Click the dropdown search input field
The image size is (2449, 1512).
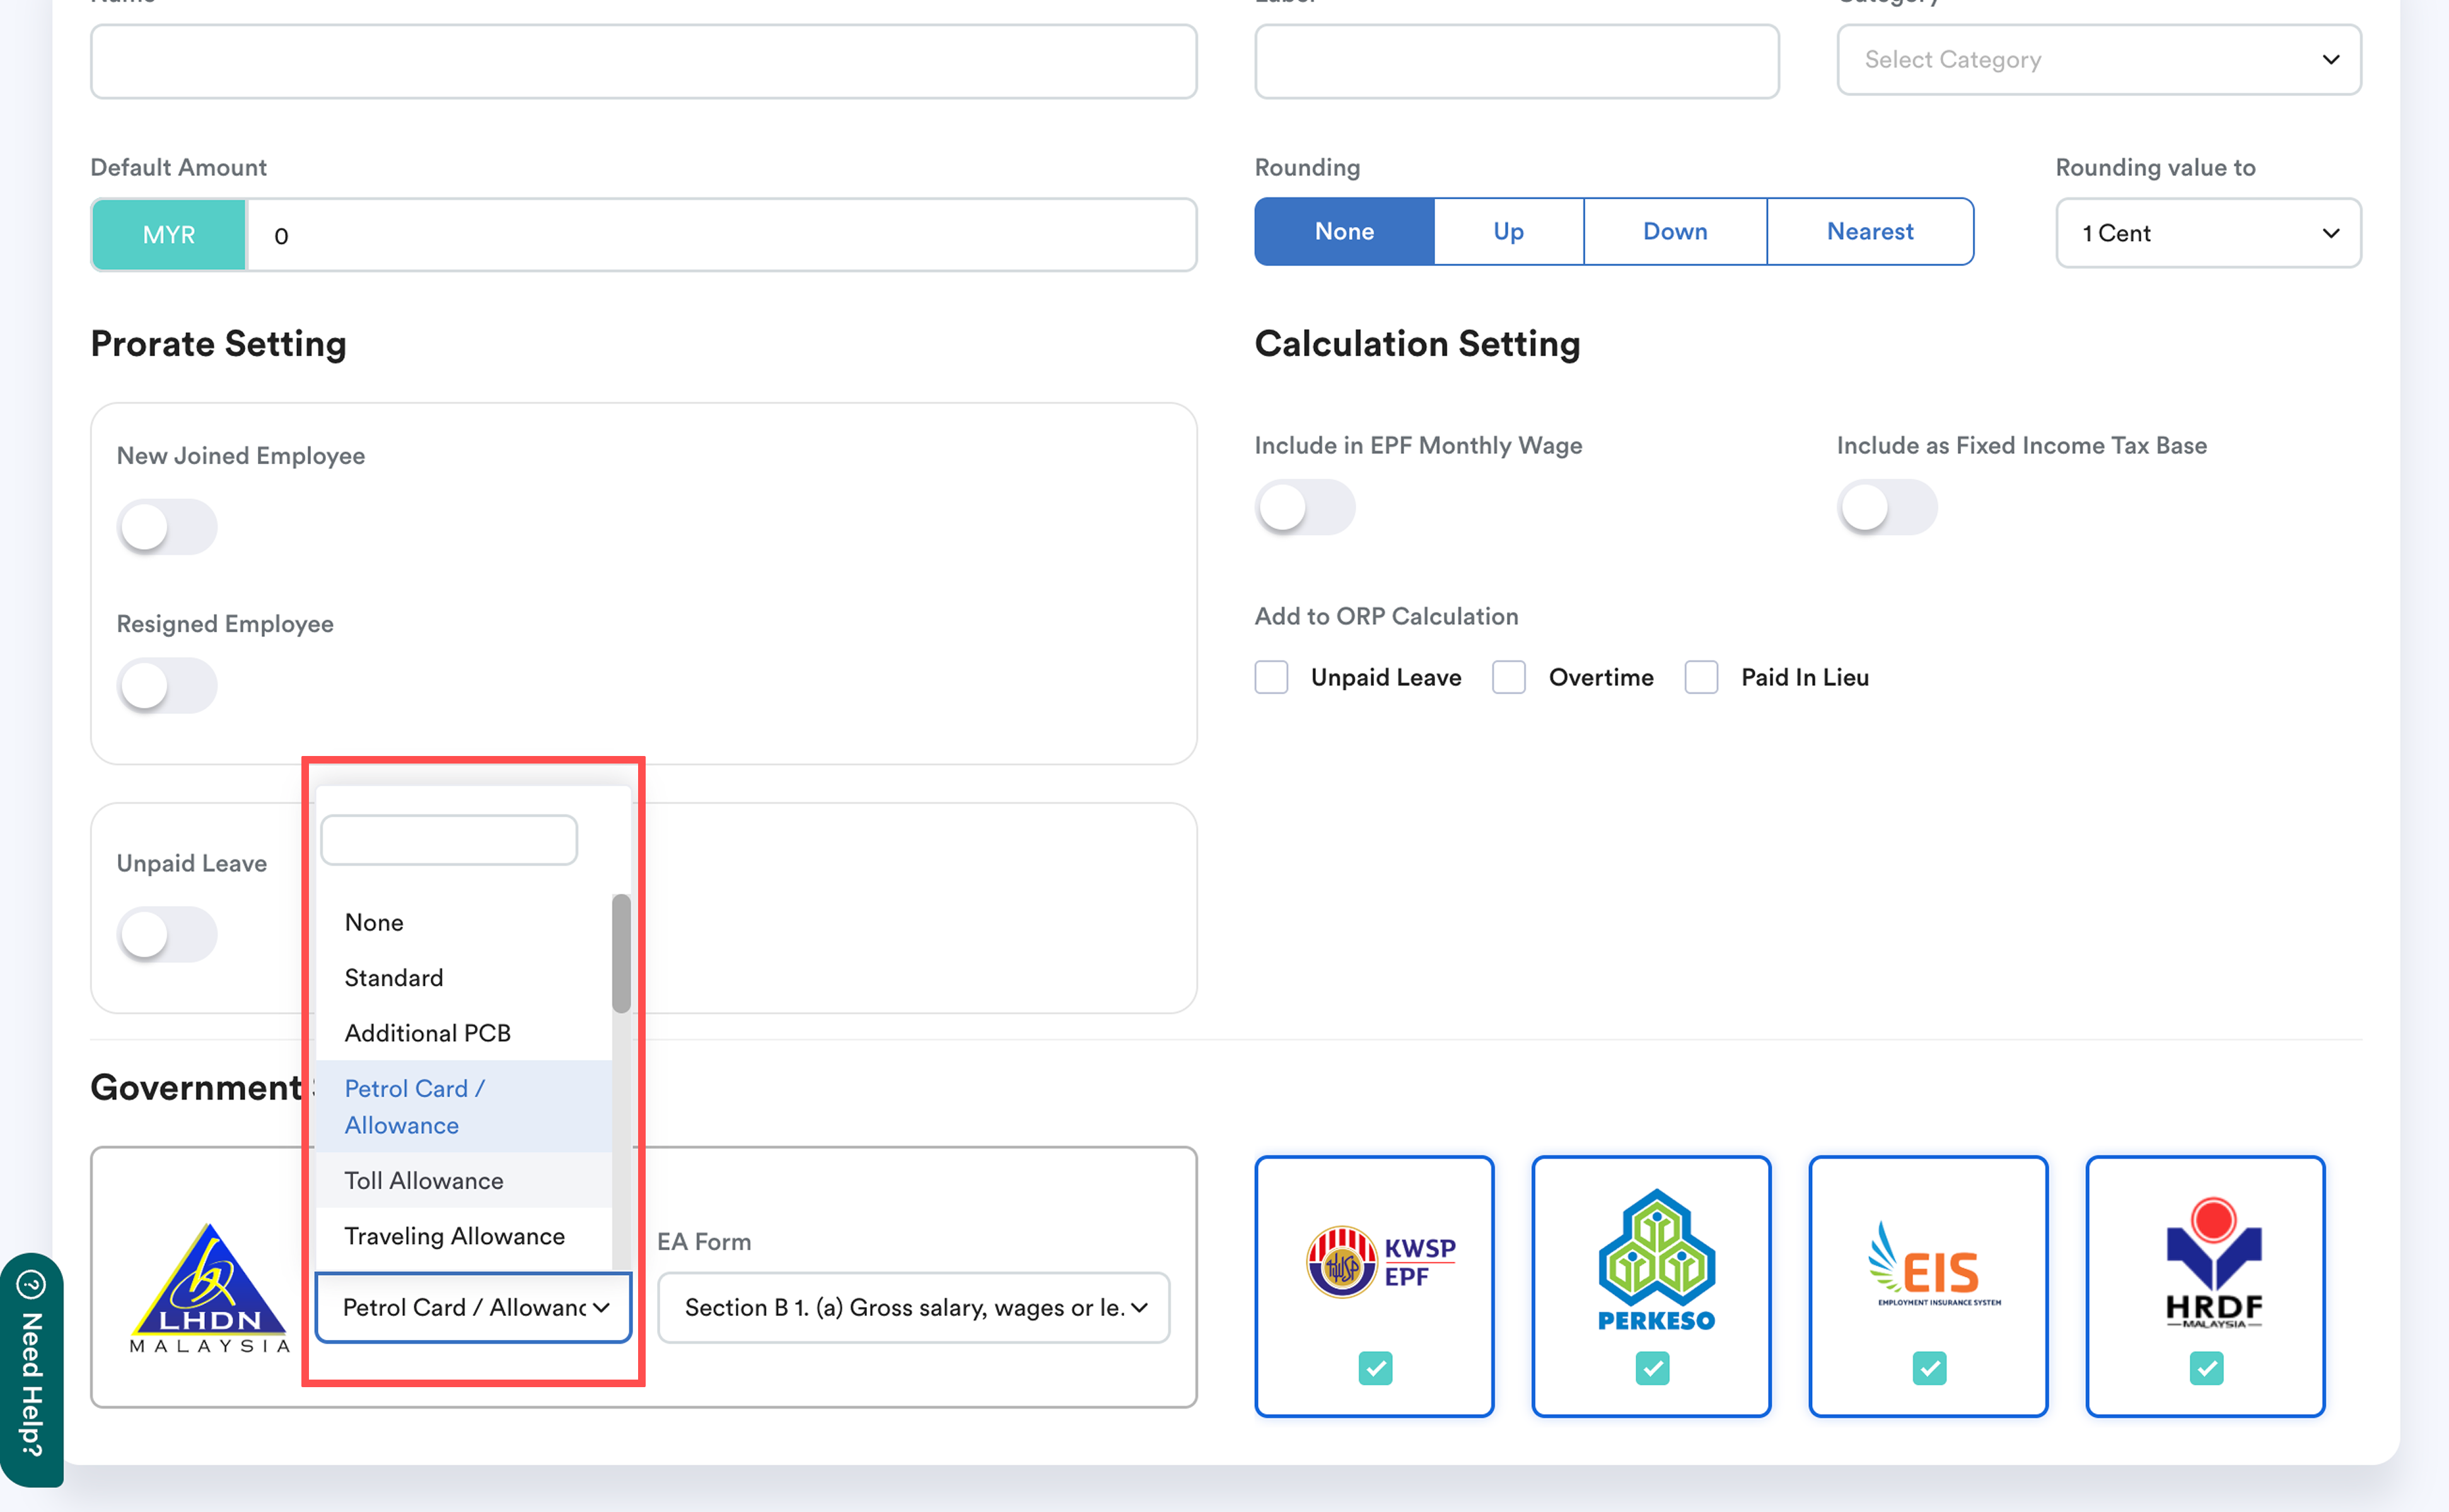coord(449,840)
